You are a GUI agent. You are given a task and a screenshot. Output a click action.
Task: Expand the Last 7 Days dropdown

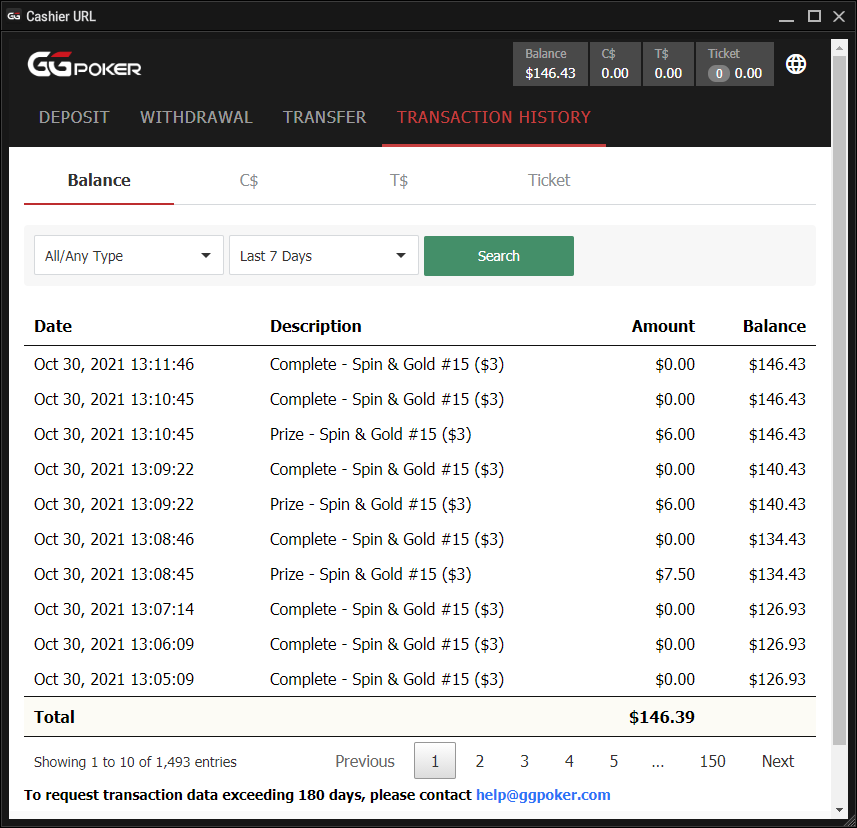click(324, 256)
